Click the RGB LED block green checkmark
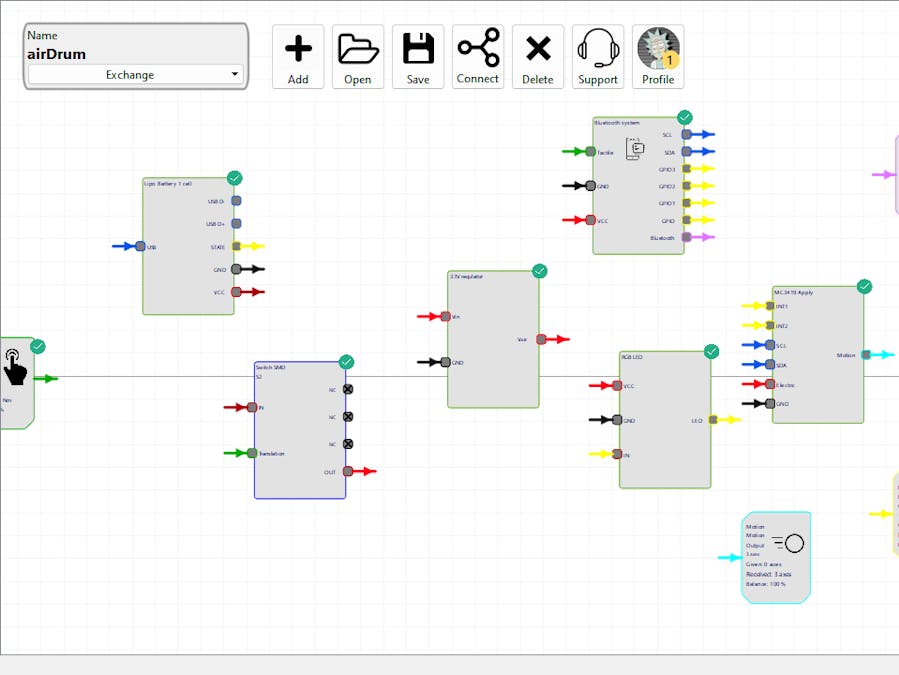The image size is (899, 675). click(x=711, y=351)
